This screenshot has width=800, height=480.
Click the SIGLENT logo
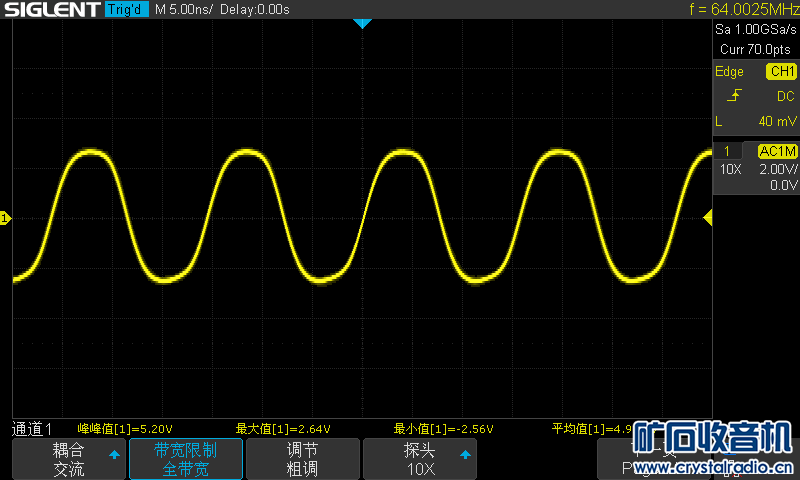[x=52, y=9]
